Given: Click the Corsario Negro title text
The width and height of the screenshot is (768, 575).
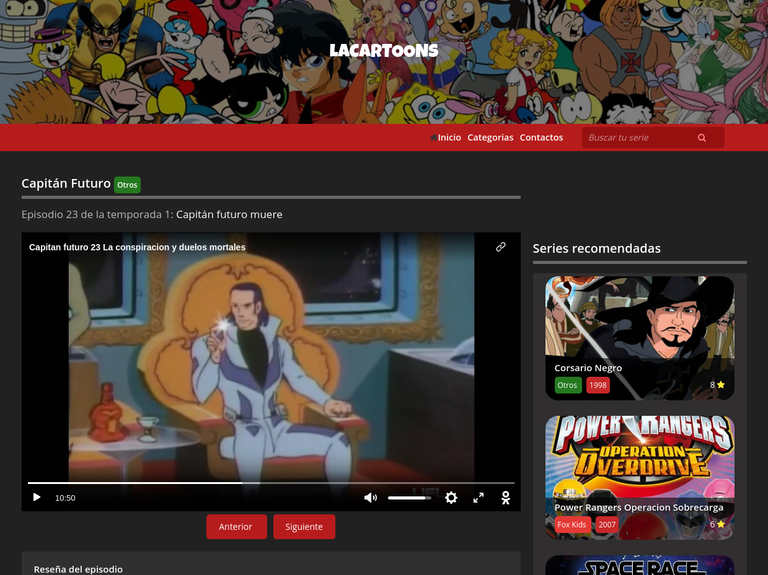Looking at the screenshot, I should (588, 368).
